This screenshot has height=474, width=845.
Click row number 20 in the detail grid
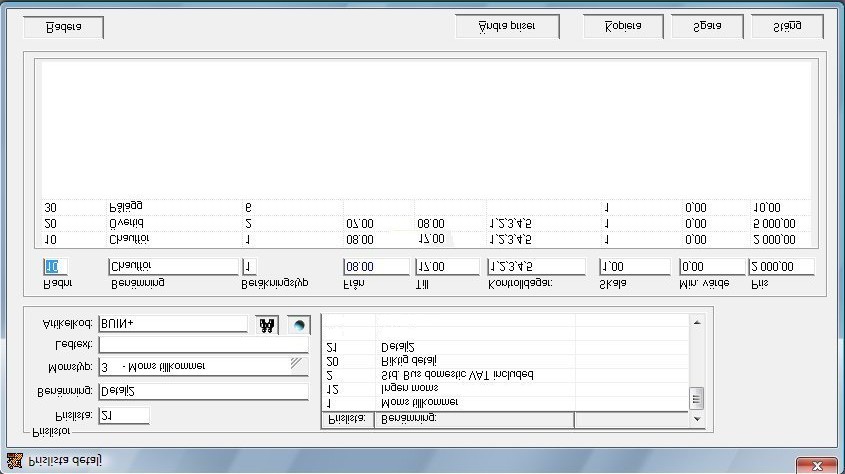click(50, 224)
